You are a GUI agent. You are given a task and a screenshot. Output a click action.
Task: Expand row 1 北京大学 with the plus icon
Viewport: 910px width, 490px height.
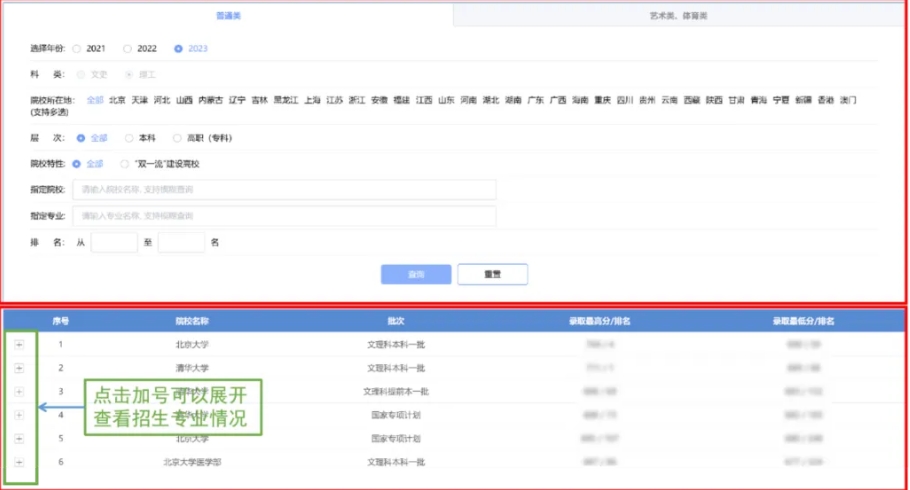point(19,345)
